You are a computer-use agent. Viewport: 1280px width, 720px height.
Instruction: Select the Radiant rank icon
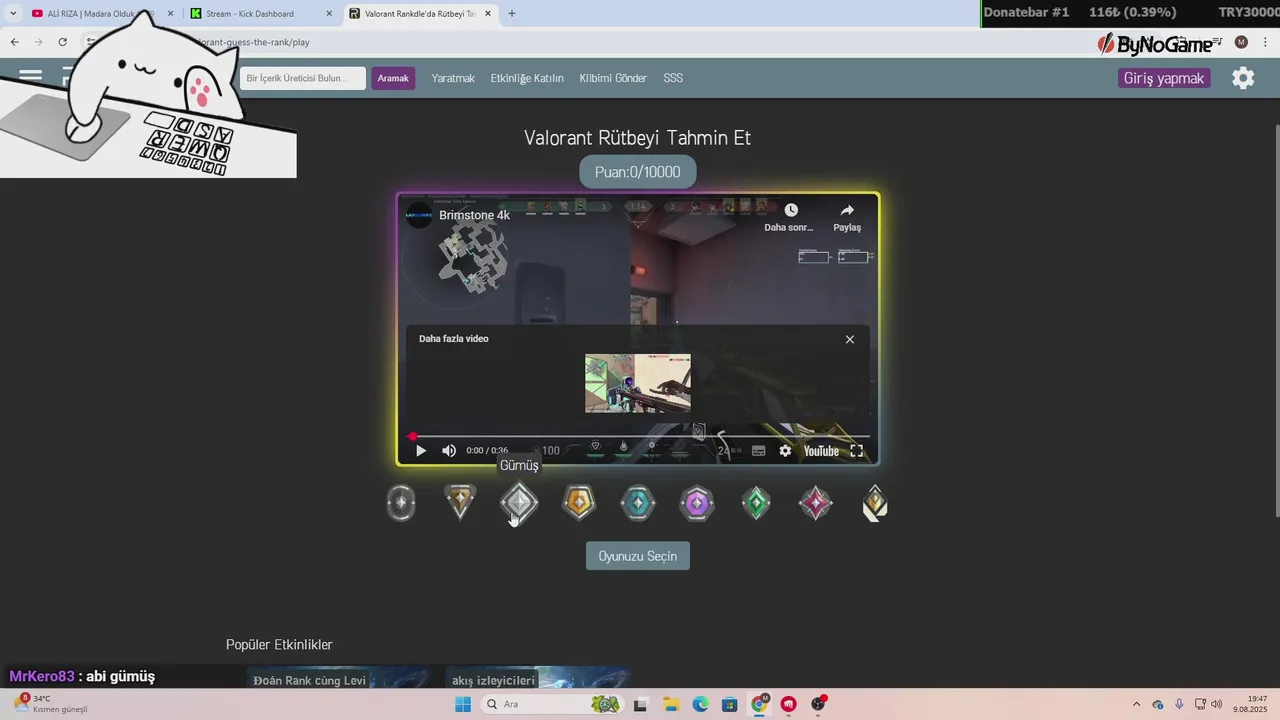[875, 503]
